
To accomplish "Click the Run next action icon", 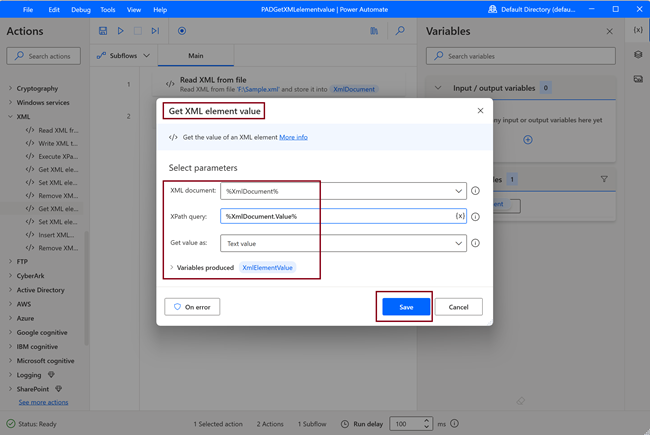I will (x=155, y=31).
